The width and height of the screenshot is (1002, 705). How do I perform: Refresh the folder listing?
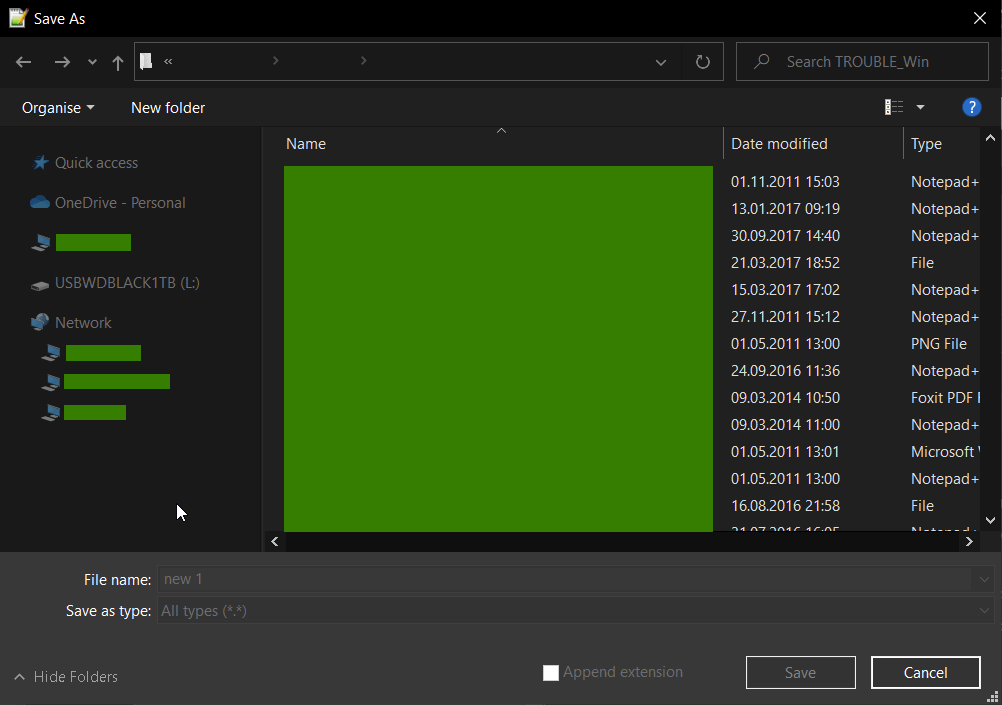[702, 62]
